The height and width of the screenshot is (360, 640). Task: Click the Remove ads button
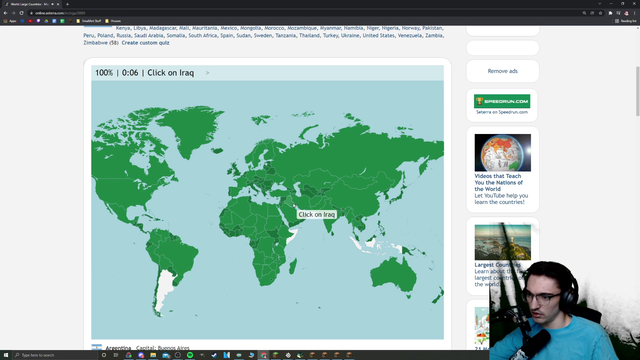(502, 71)
